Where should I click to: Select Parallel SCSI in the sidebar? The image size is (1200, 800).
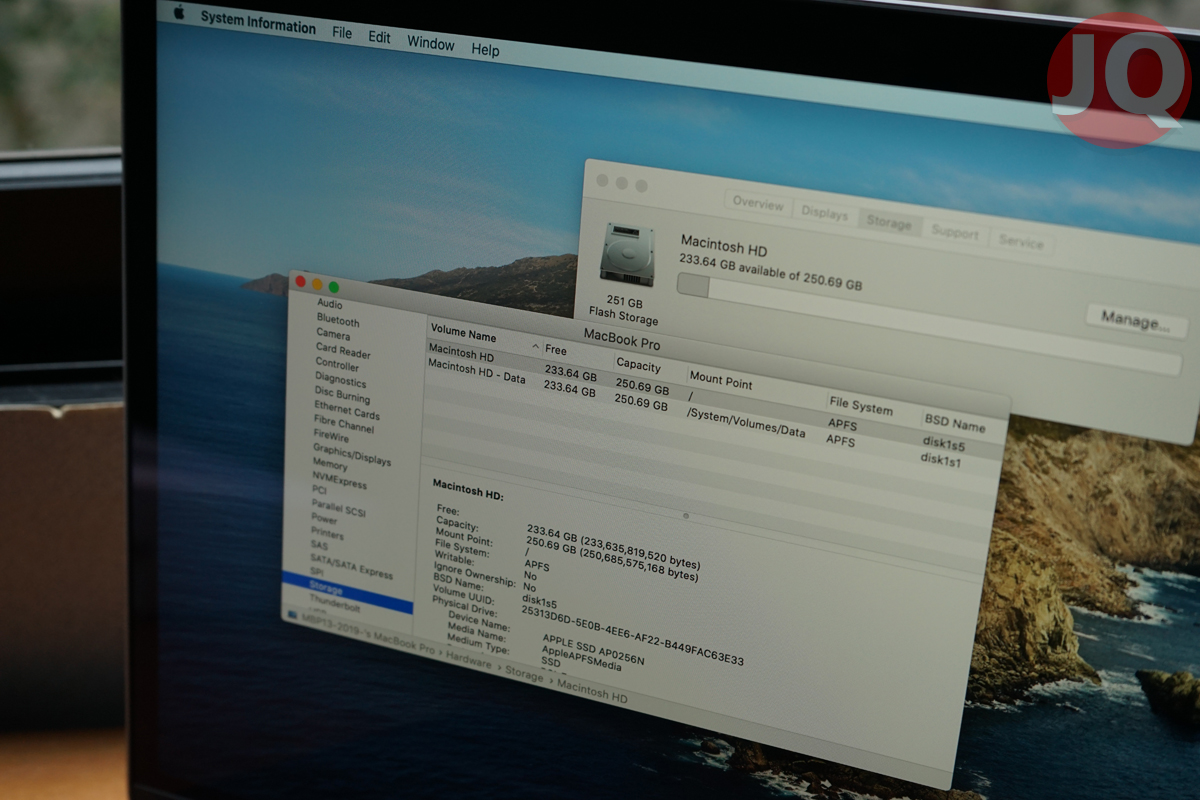pos(338,510)
